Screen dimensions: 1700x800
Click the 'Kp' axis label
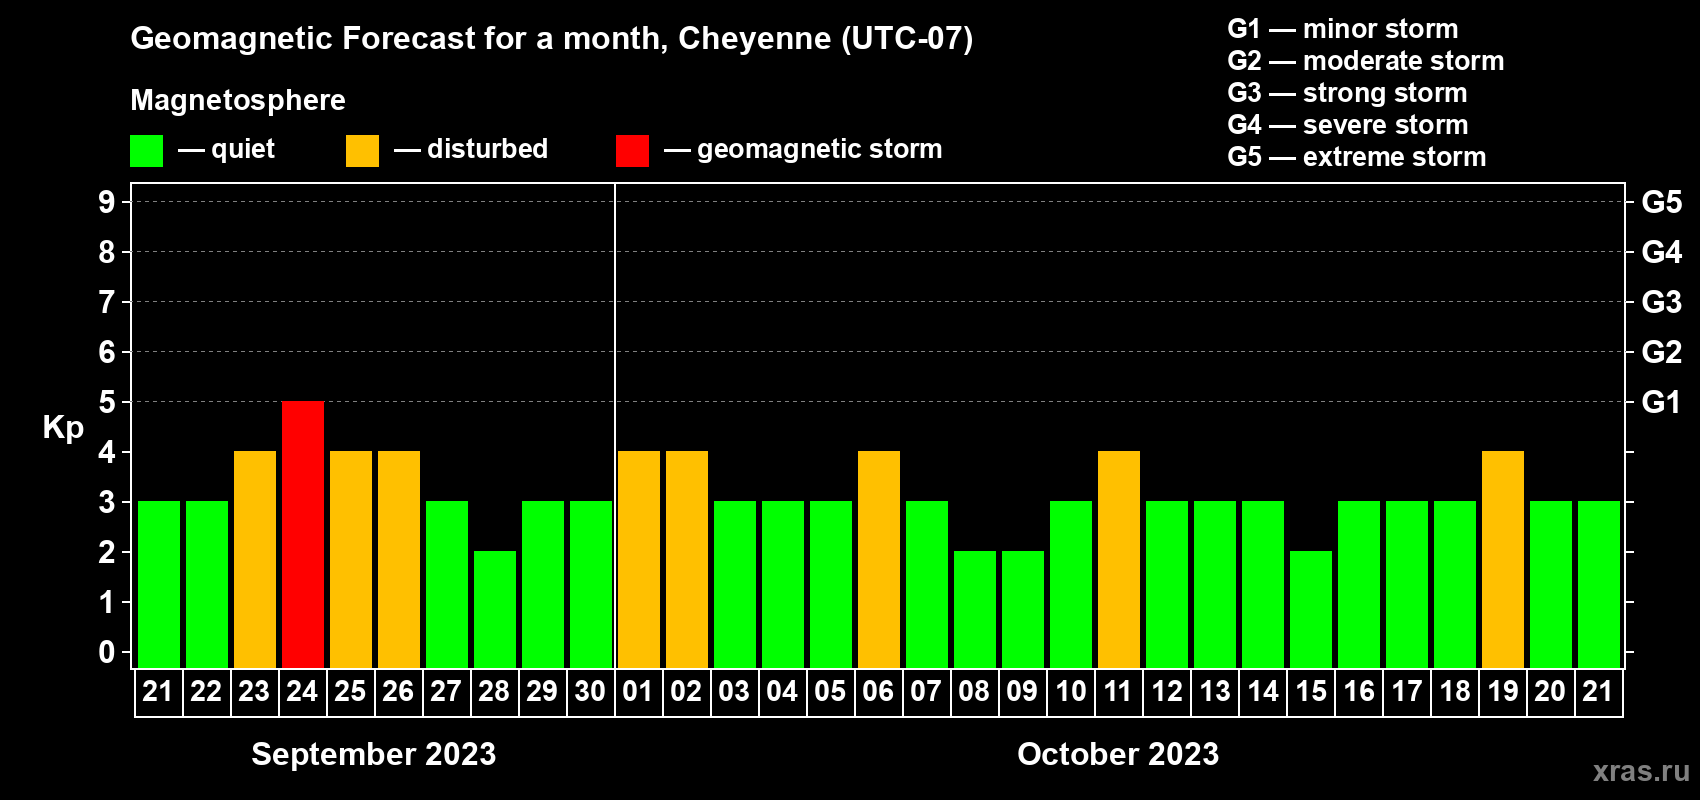pyautogui.click(x=63, y=428)
